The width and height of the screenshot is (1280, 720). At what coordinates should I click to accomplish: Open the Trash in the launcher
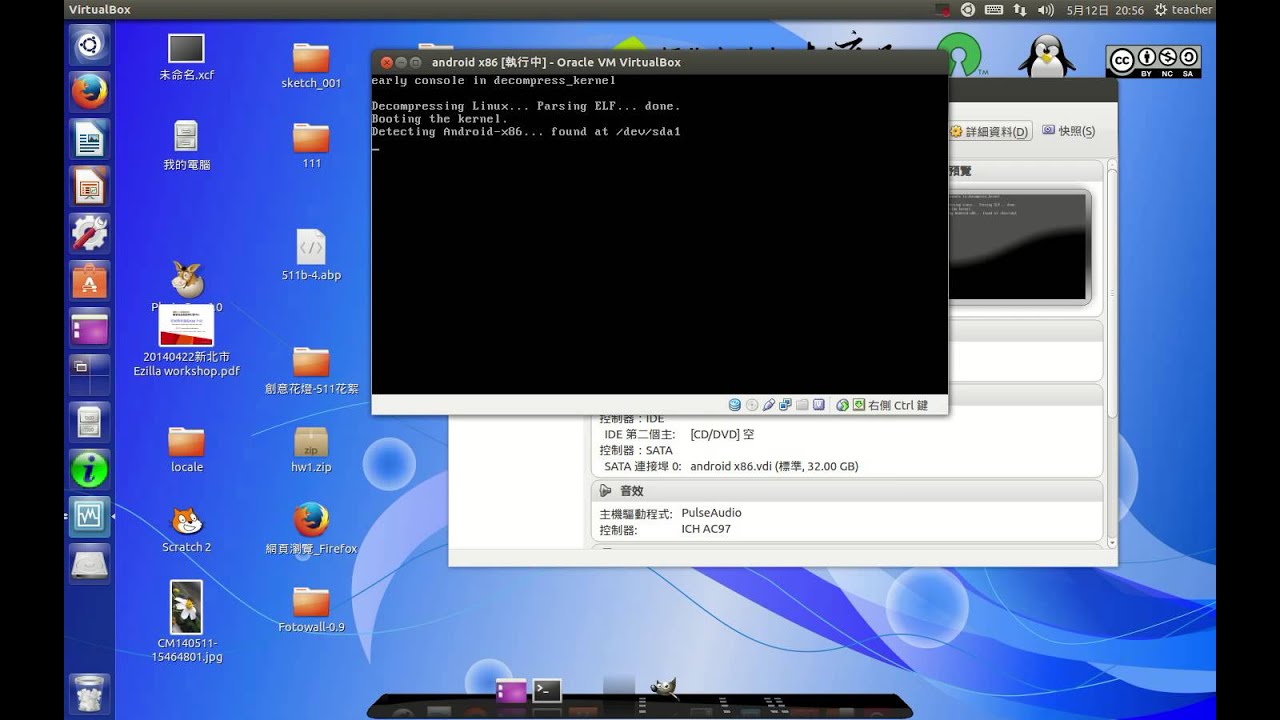[89, 692]
